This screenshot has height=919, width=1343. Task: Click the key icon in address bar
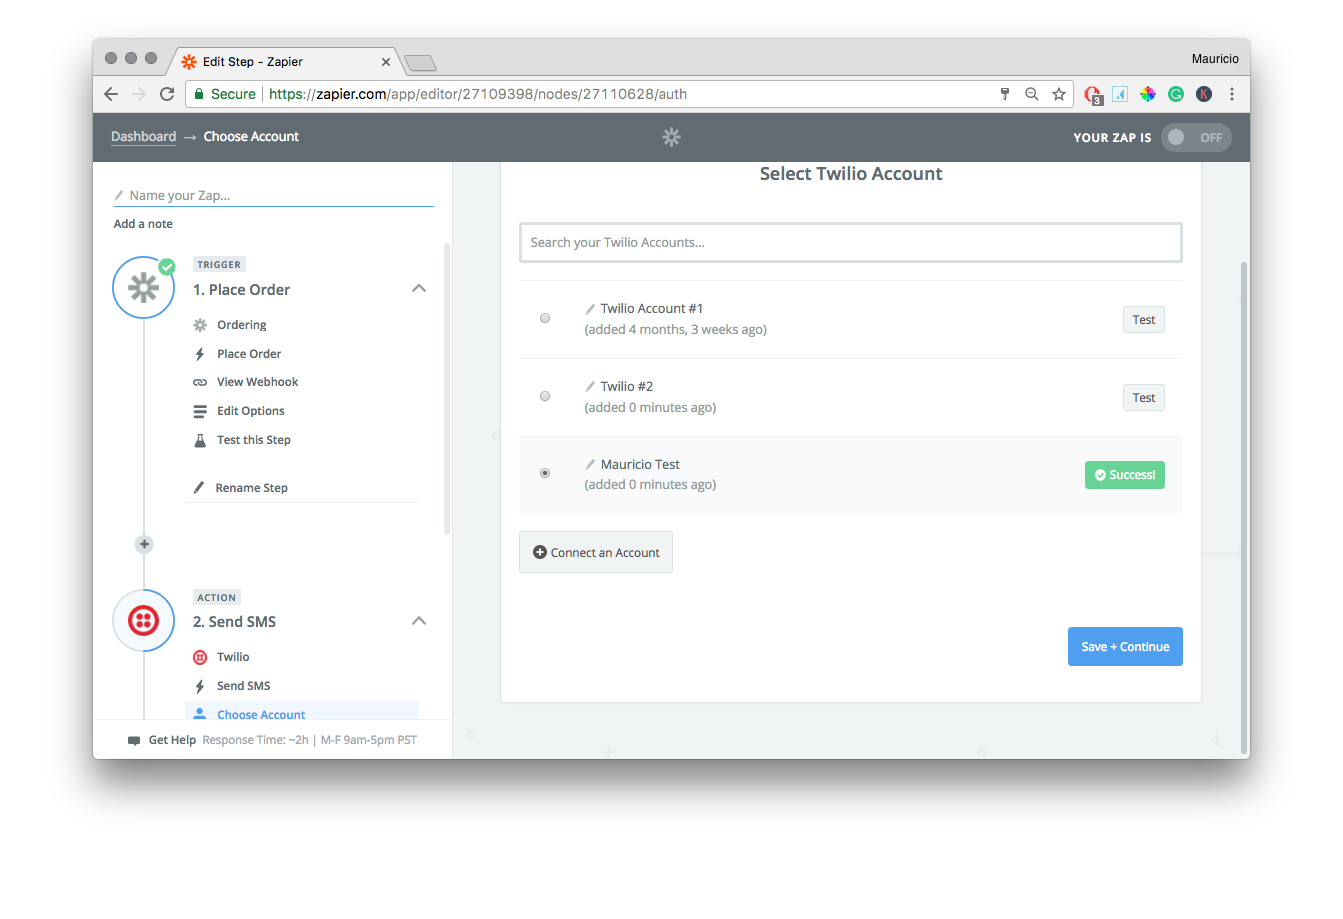pos(1005,94)
